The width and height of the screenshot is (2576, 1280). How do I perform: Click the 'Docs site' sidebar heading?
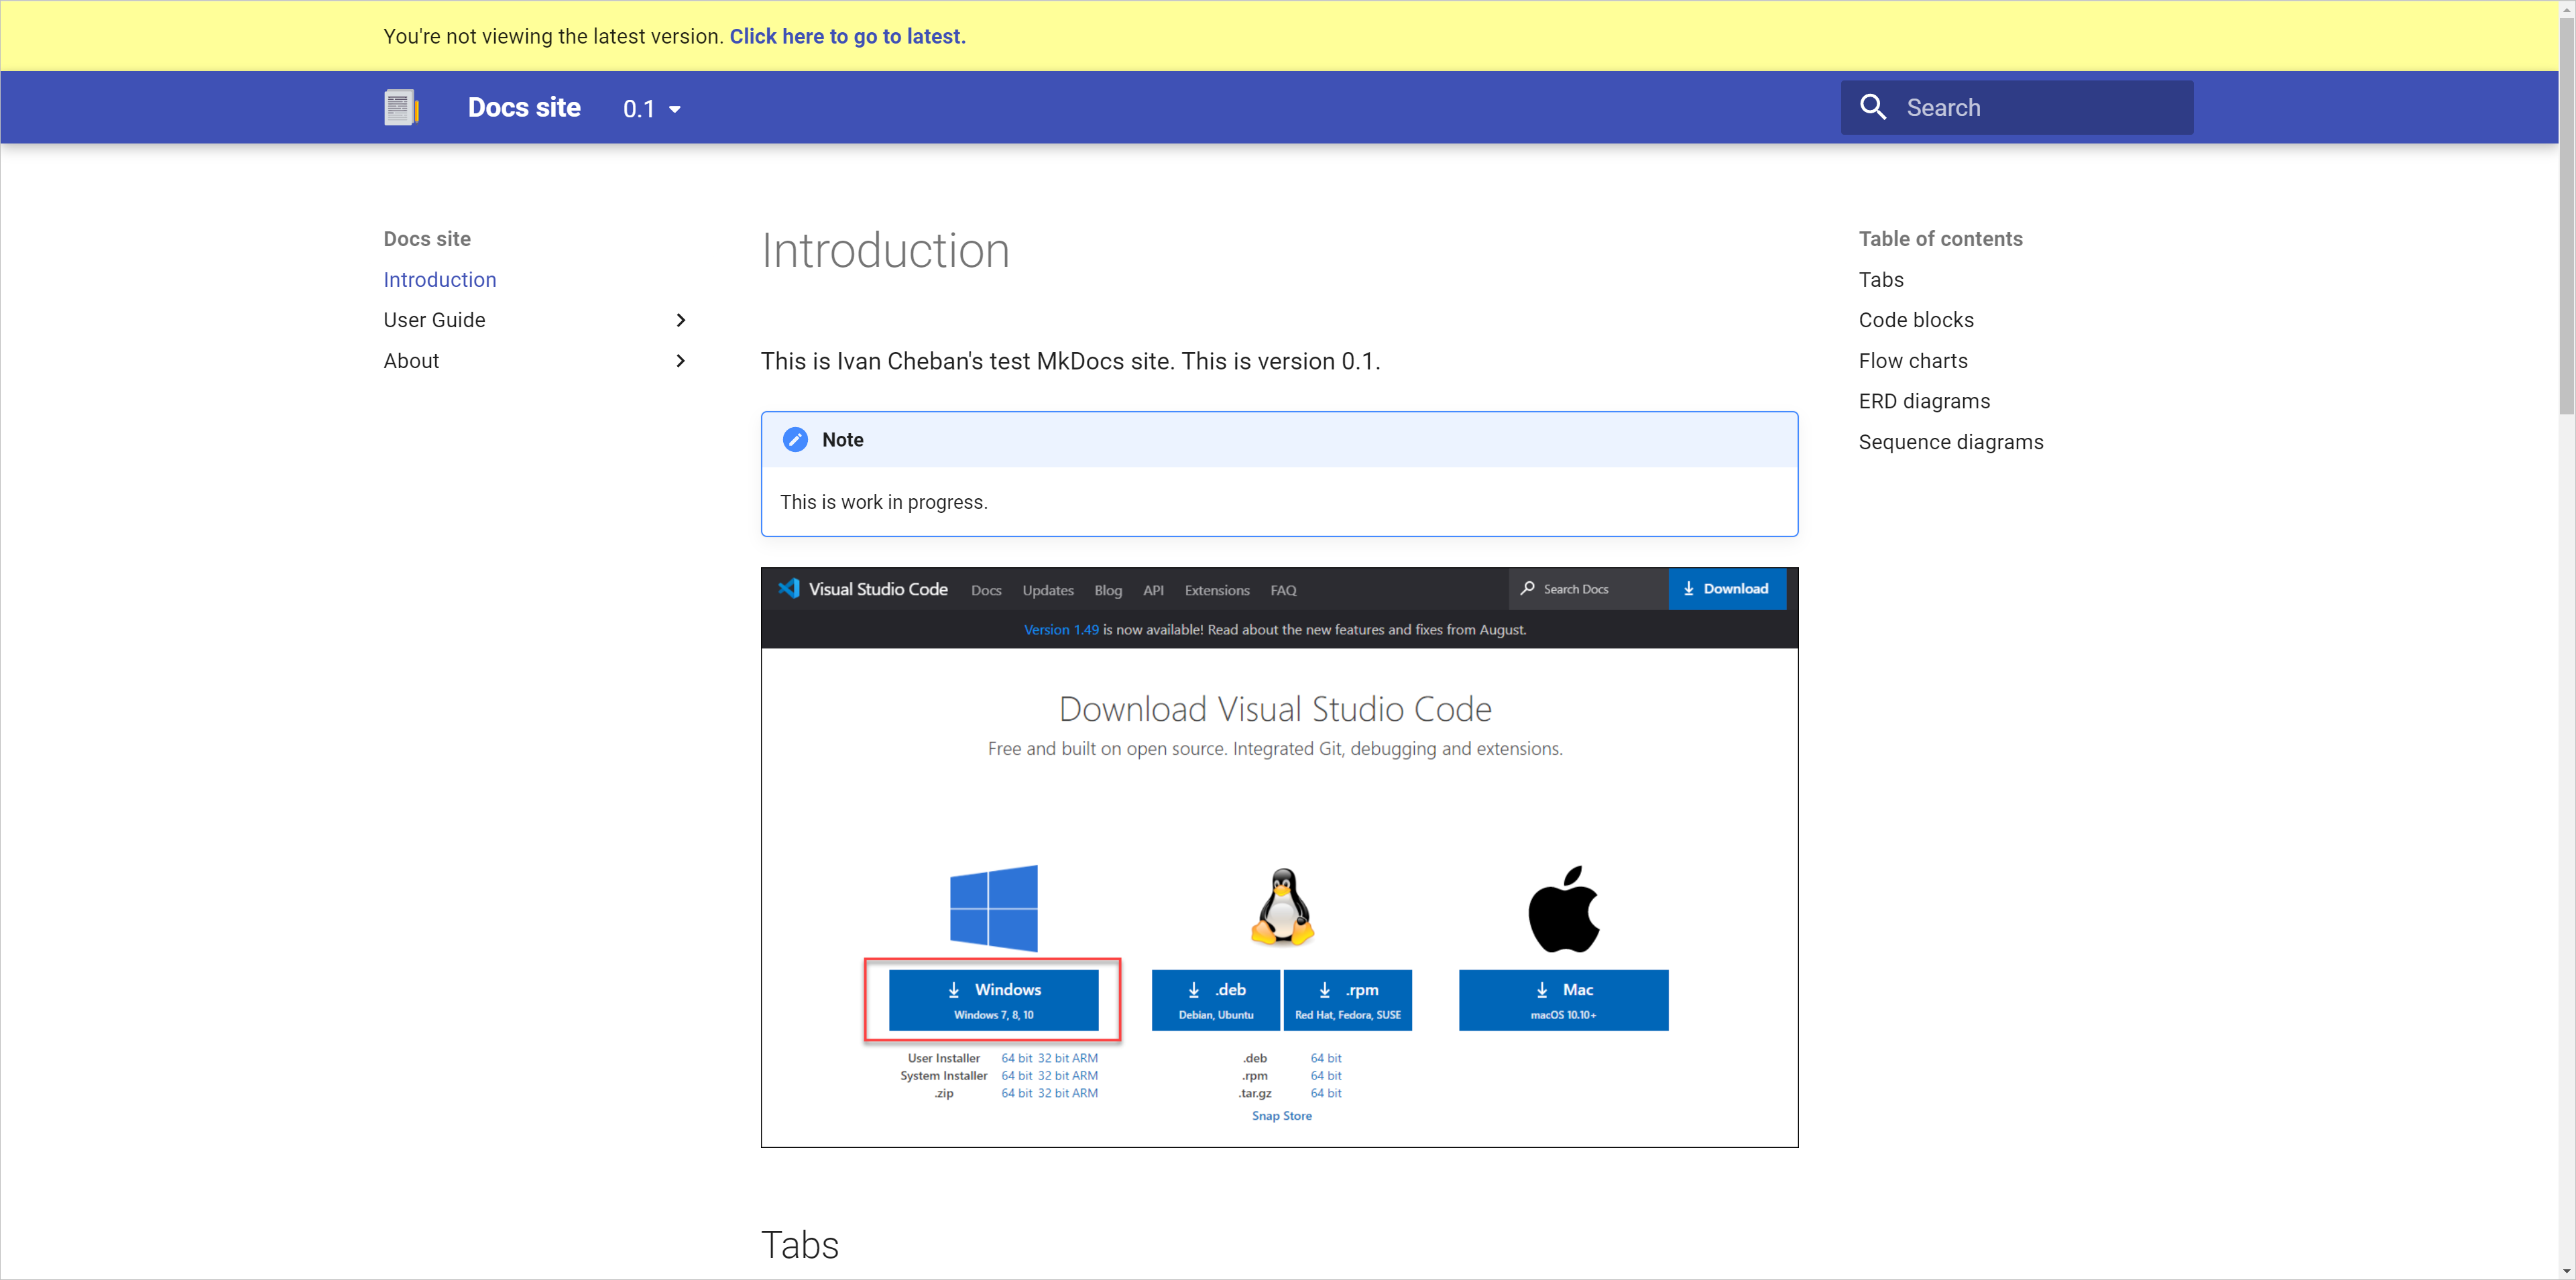[427, 239]
